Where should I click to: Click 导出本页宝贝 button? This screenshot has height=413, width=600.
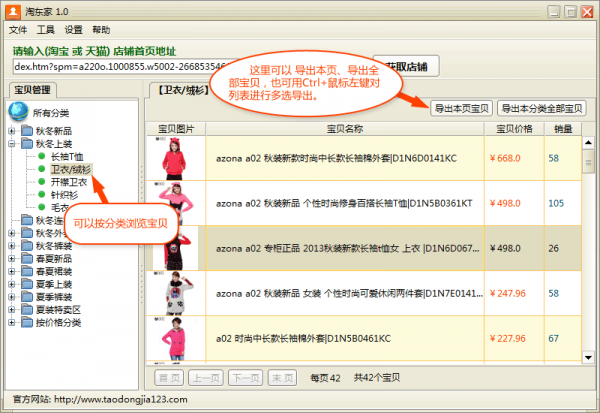click(462, 109)
